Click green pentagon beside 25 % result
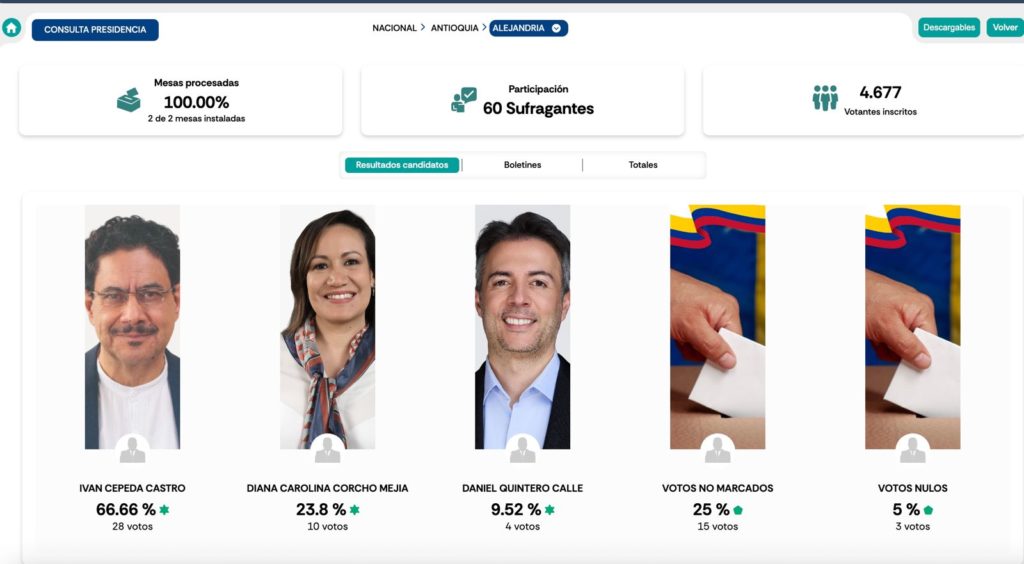 pyautogui.click(x=738, y=510)
